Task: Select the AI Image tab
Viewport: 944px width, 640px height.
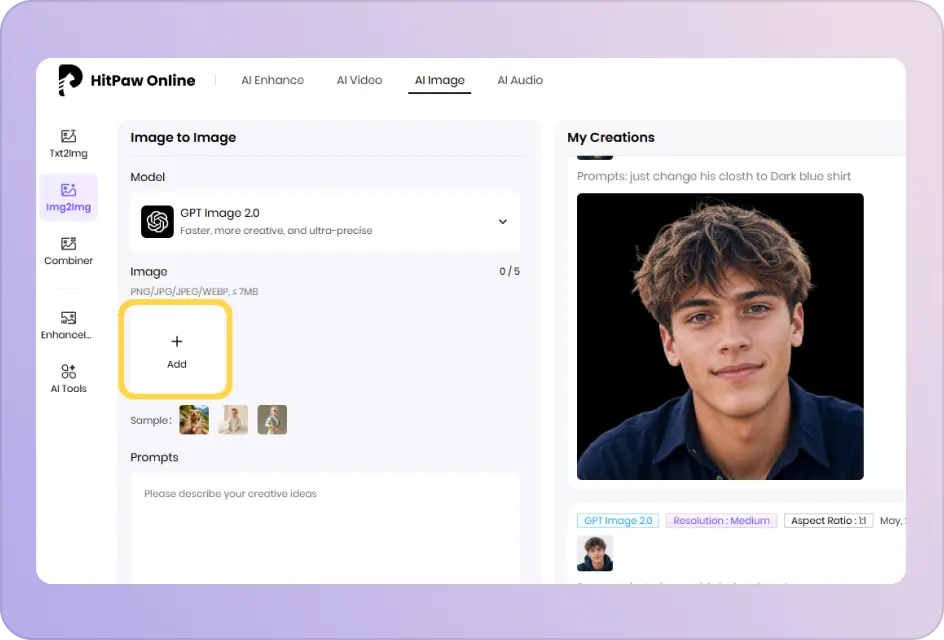Action: click(439, 80)
